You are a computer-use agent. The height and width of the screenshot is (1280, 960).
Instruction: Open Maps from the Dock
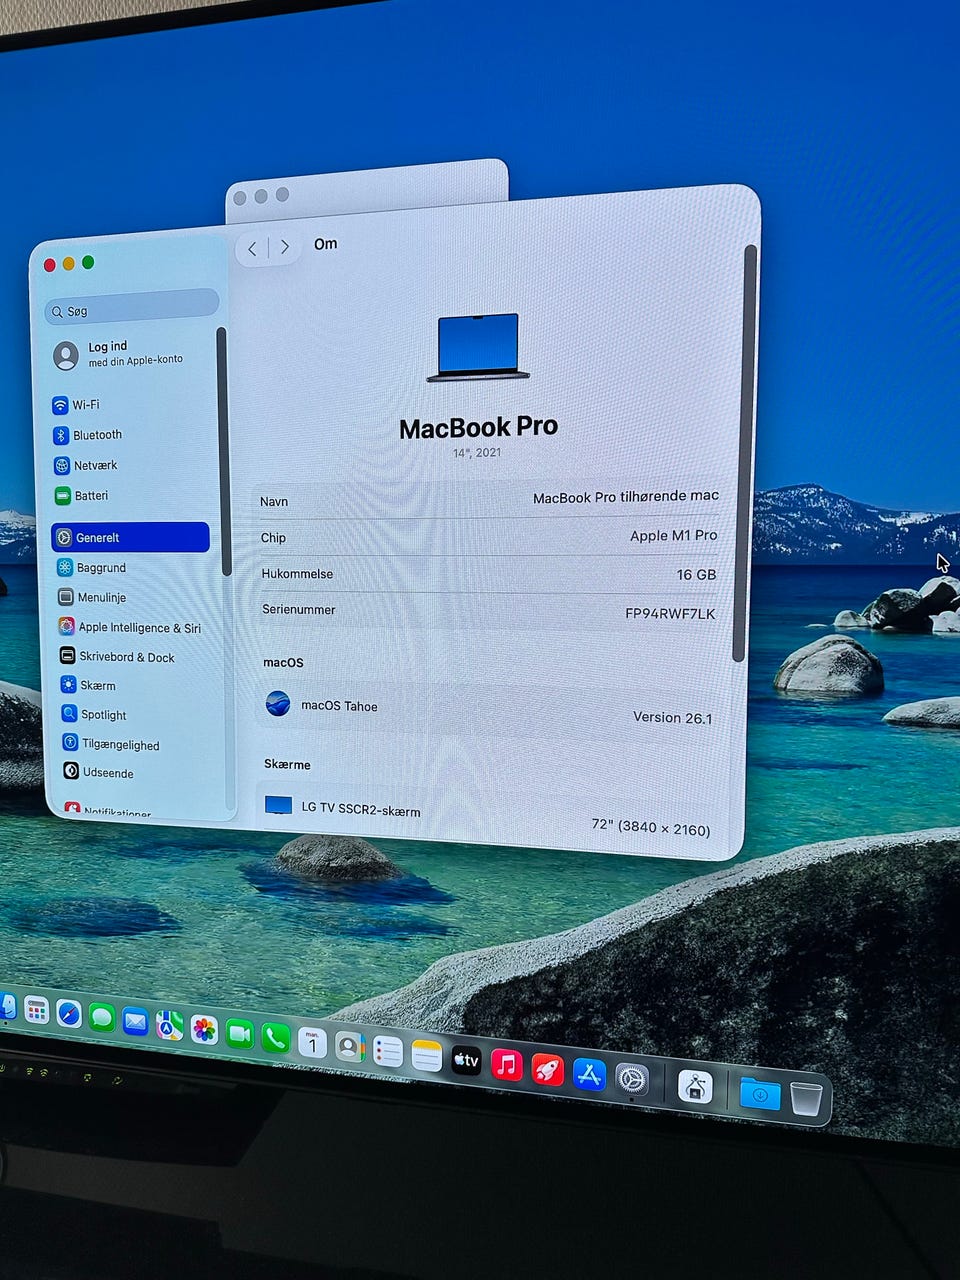point(169,1026)
